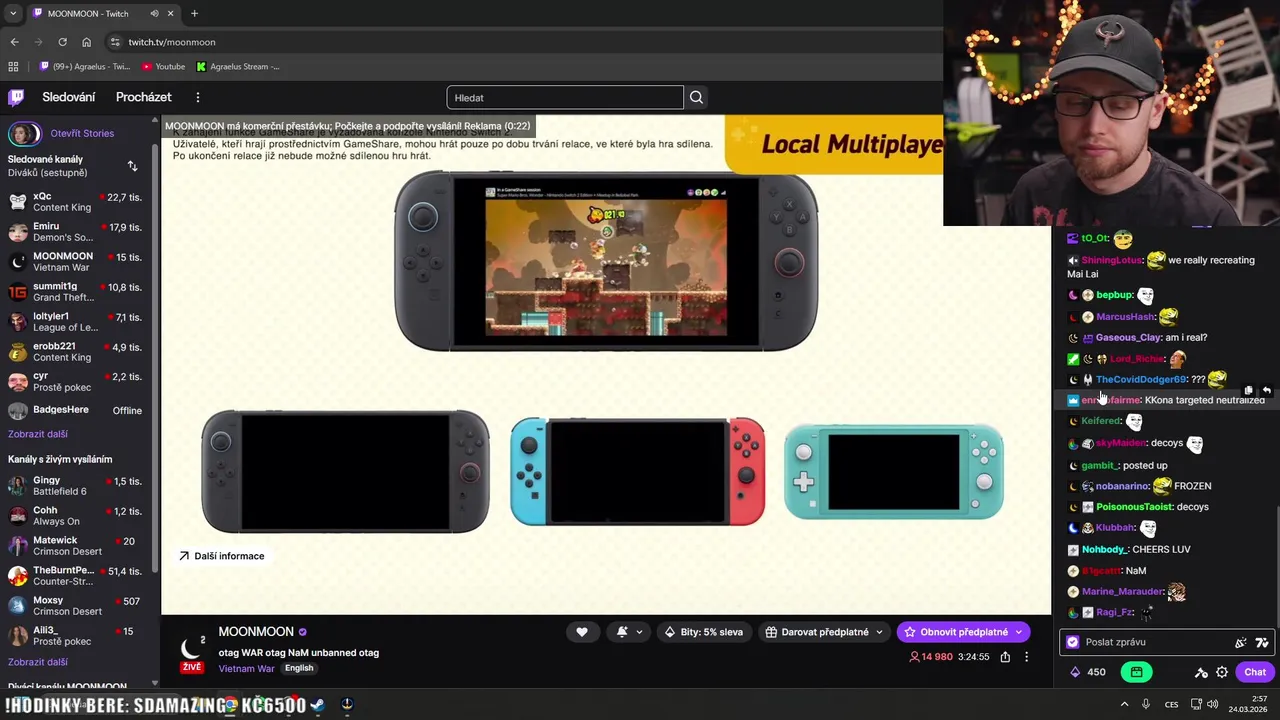The height and width of the screenshot is (720, 1280).
Task: Open the browser home page
Action: pyautogui.click(x=86, y=42)
